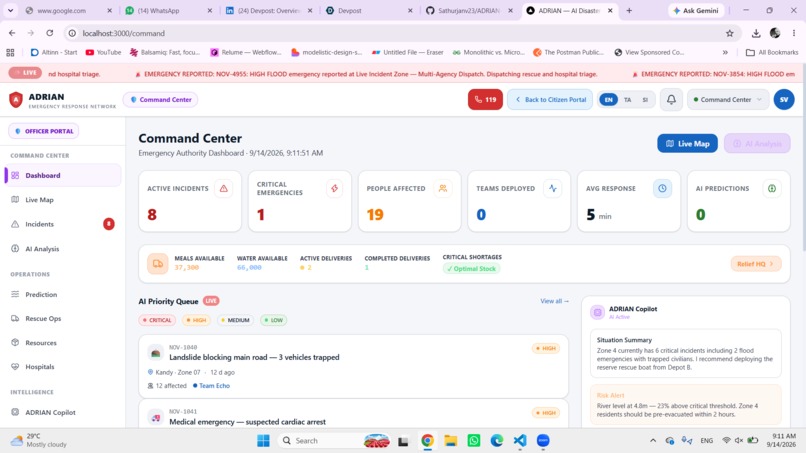The image size is (806, 453).
Task: Filter queue by HIGH
Action: pyautogui.click(x=196, y=320)
